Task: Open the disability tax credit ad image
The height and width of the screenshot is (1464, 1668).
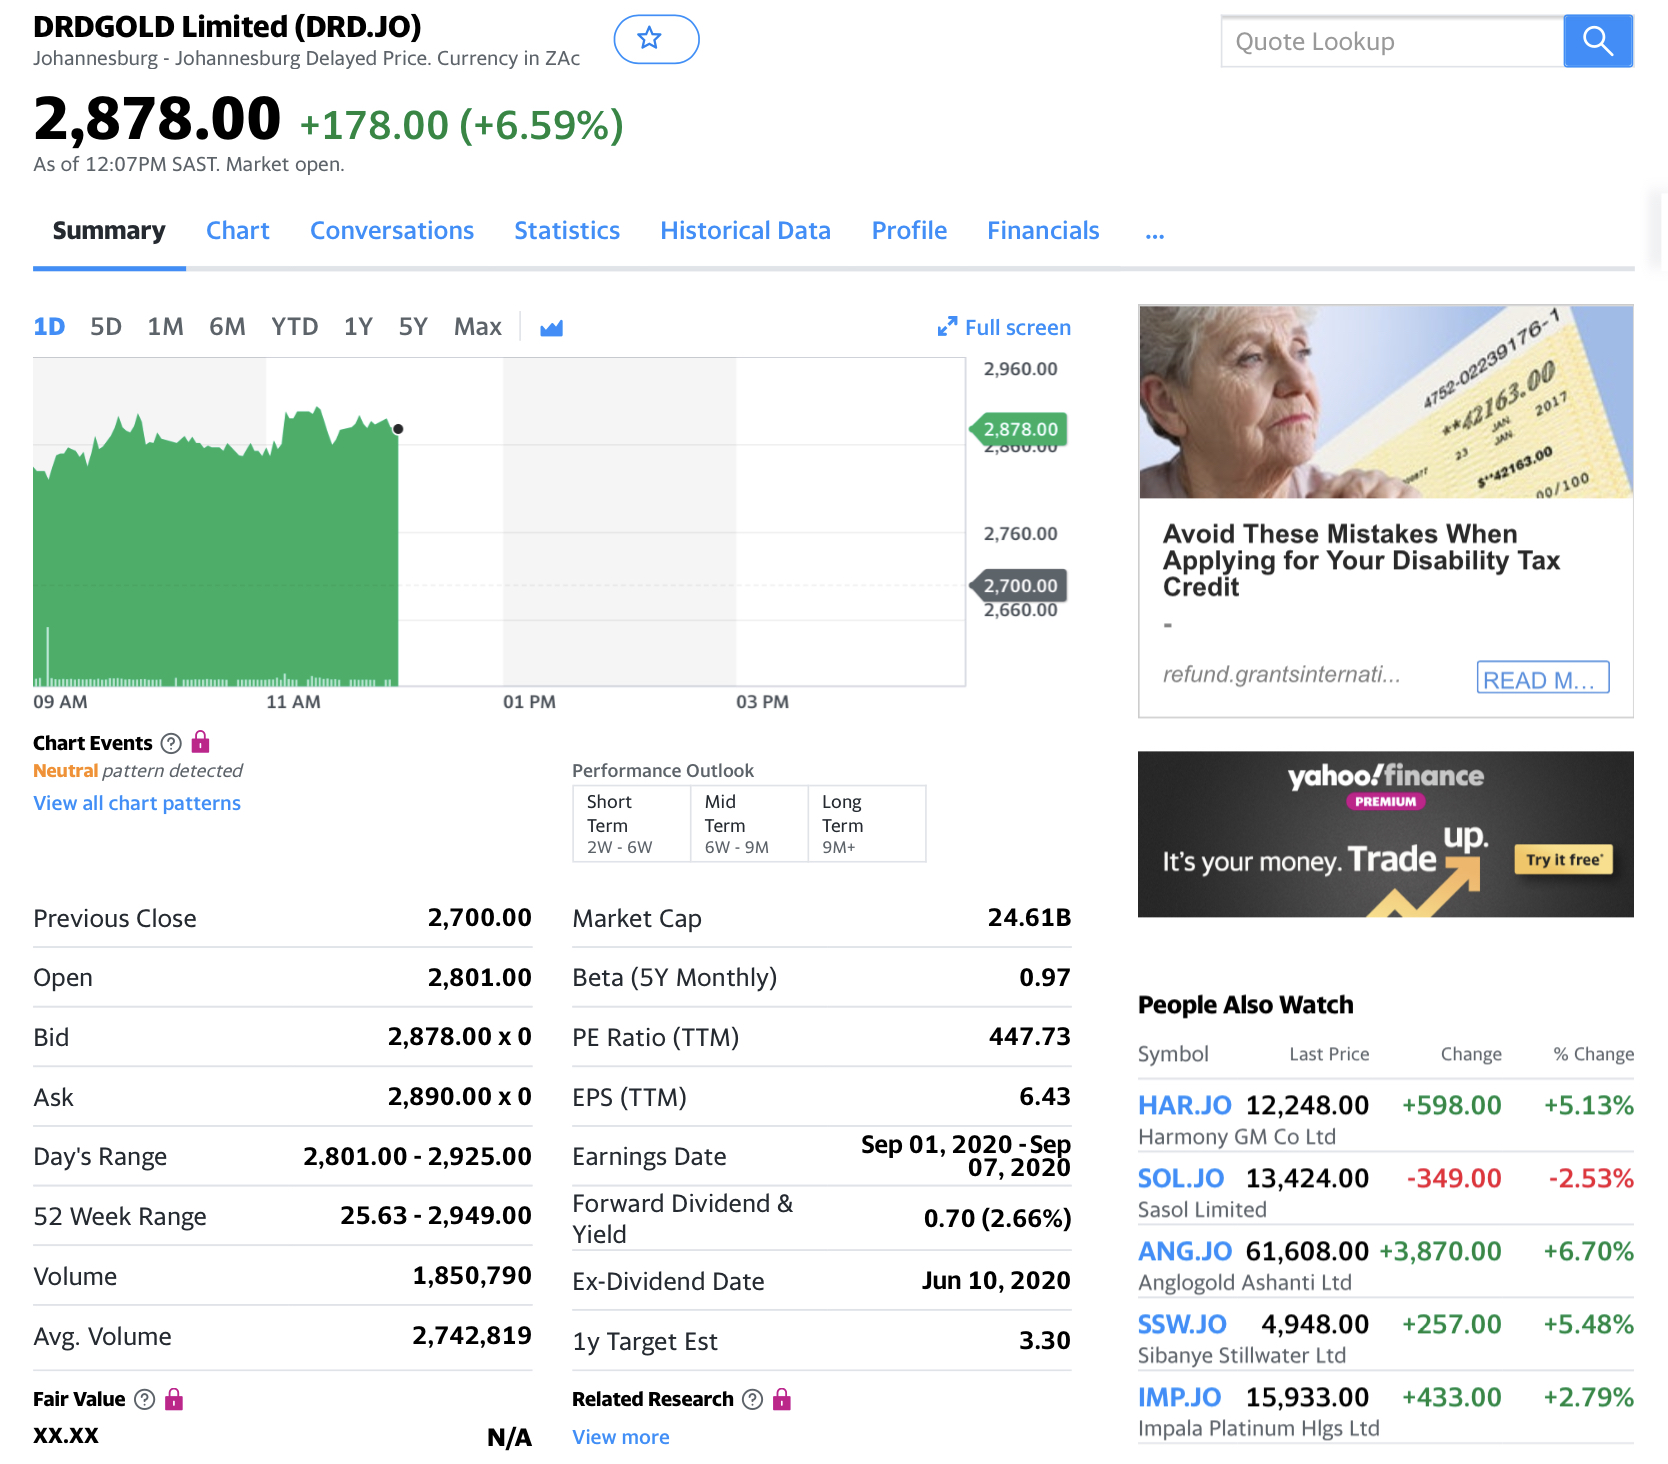Action: pyautogui.click(x=1386, y=402)
